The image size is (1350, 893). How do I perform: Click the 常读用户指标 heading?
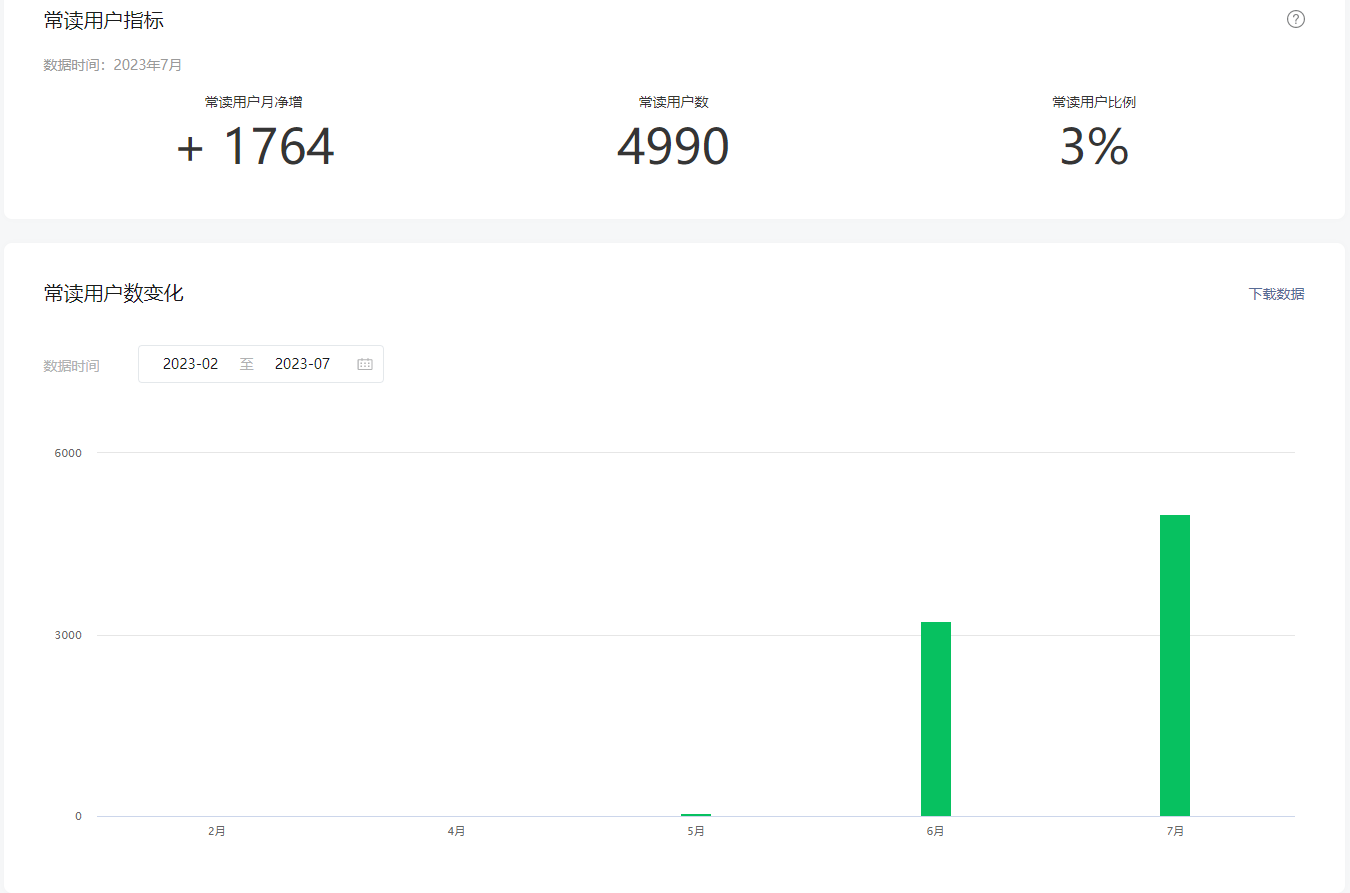click(104, 20)
